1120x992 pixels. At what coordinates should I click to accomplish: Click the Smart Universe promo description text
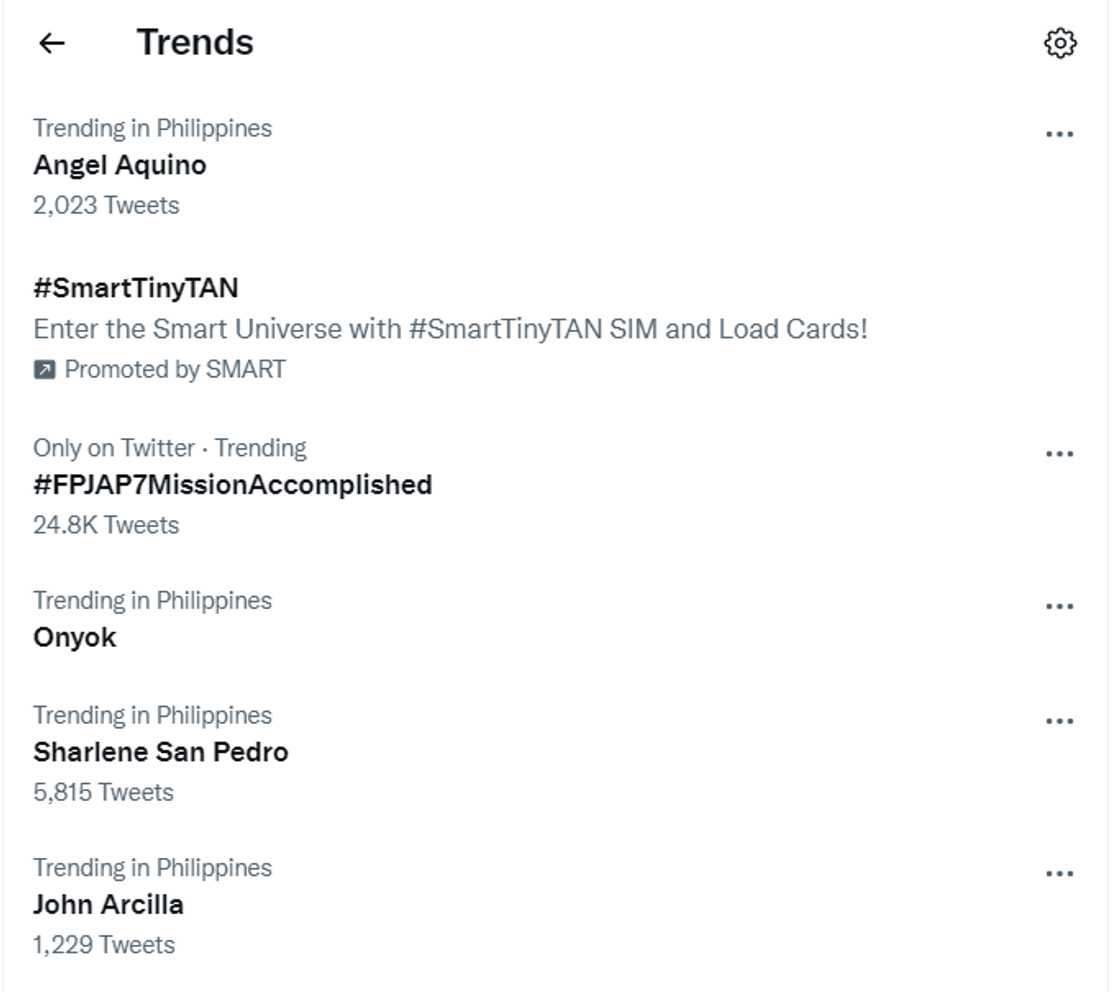(450, 329)
